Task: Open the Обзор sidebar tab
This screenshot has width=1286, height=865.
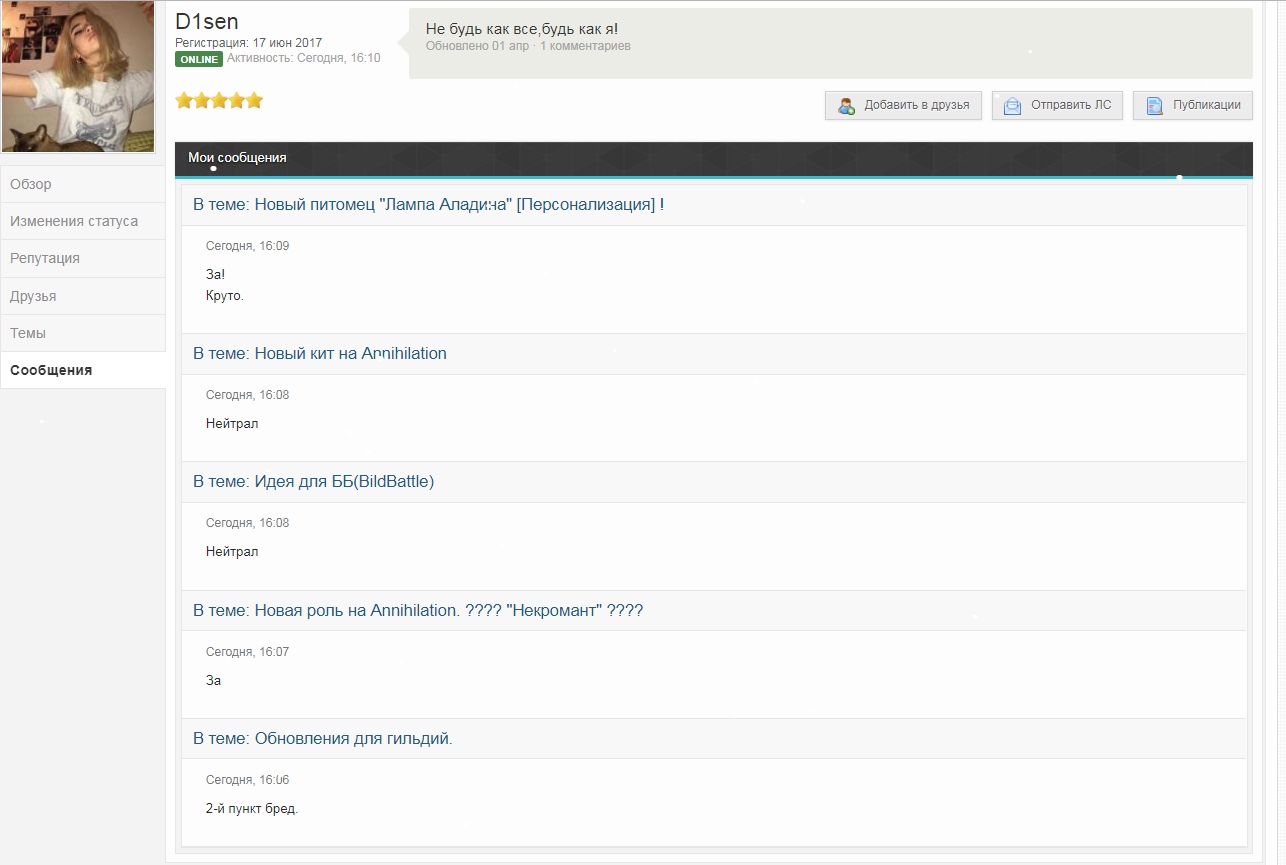Action: pos(83,184)
